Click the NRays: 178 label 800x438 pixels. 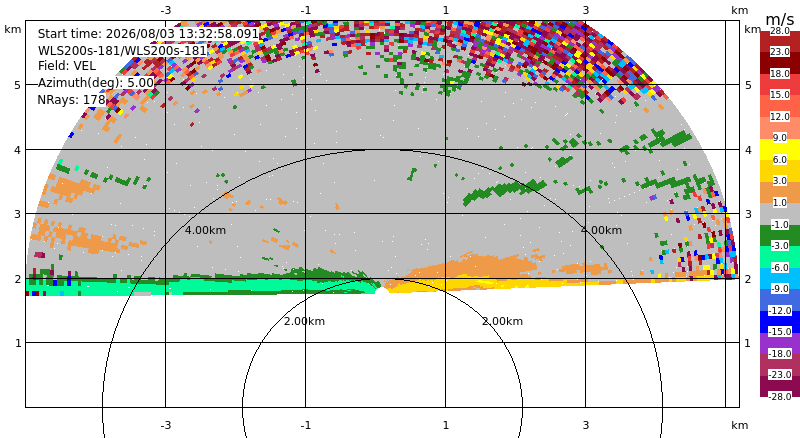[x=71, y=99]
